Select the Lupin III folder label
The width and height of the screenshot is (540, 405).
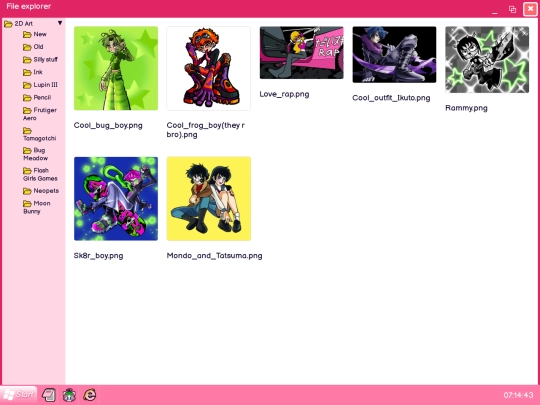(45, 85)
